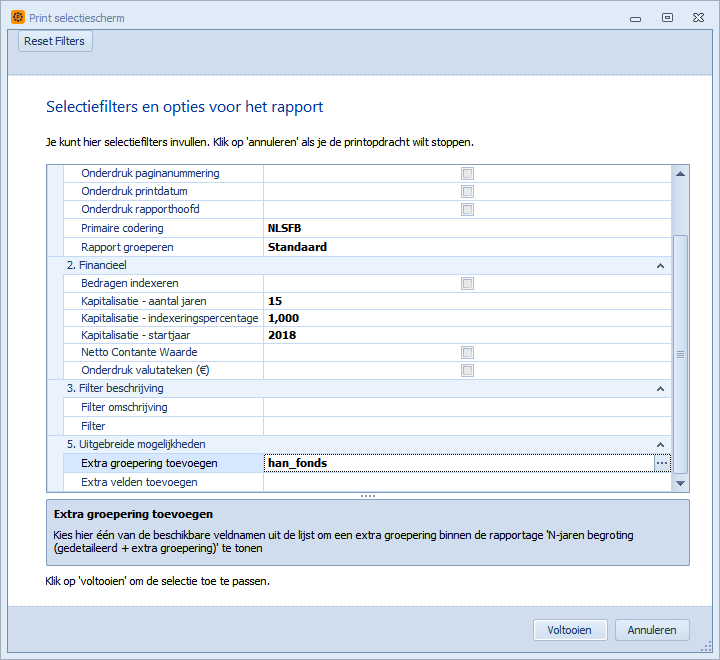Click the orange app icon in title bar

pyautogui.click(x=17, y=17)
